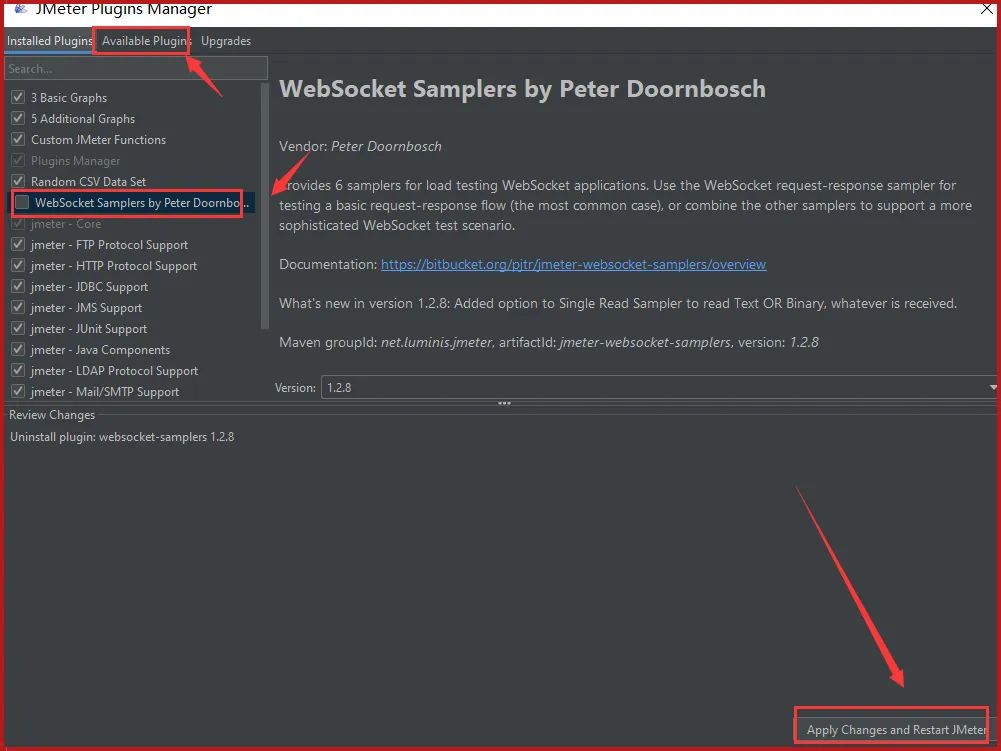The width and height of the screenshot is (1001, 751).
Task: Toggle jmeter - HTTP Protocol Support checkbox
Action: (x=18, y=266)
